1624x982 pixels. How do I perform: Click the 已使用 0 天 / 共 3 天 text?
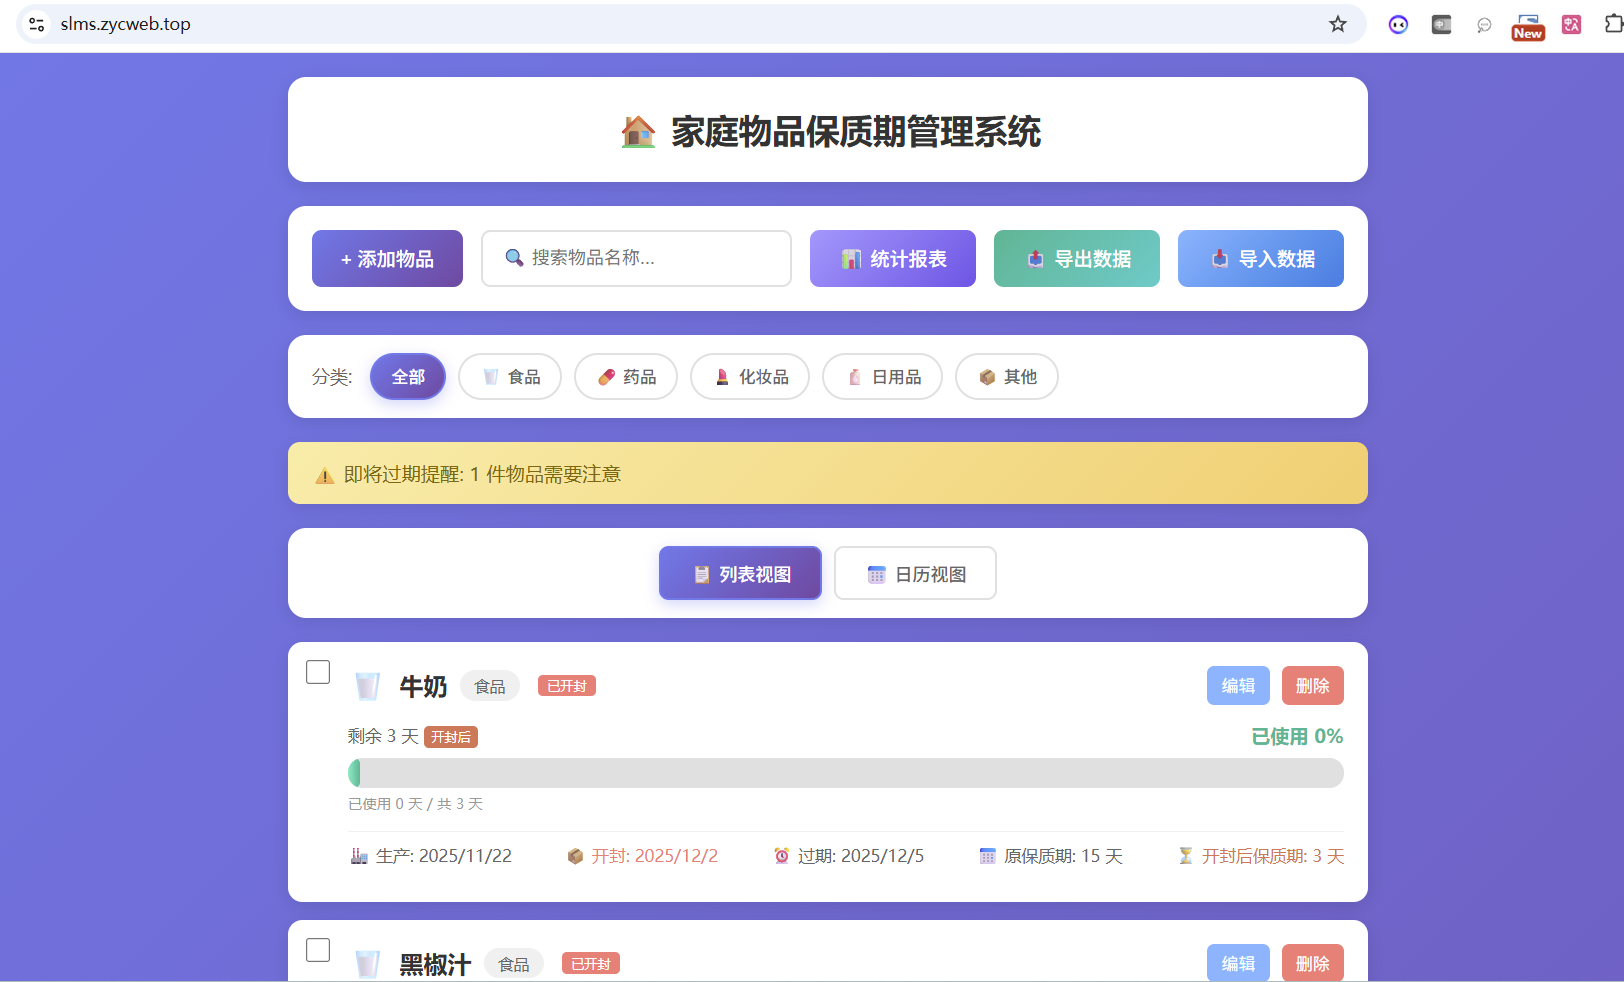click(x=415, y=804)
